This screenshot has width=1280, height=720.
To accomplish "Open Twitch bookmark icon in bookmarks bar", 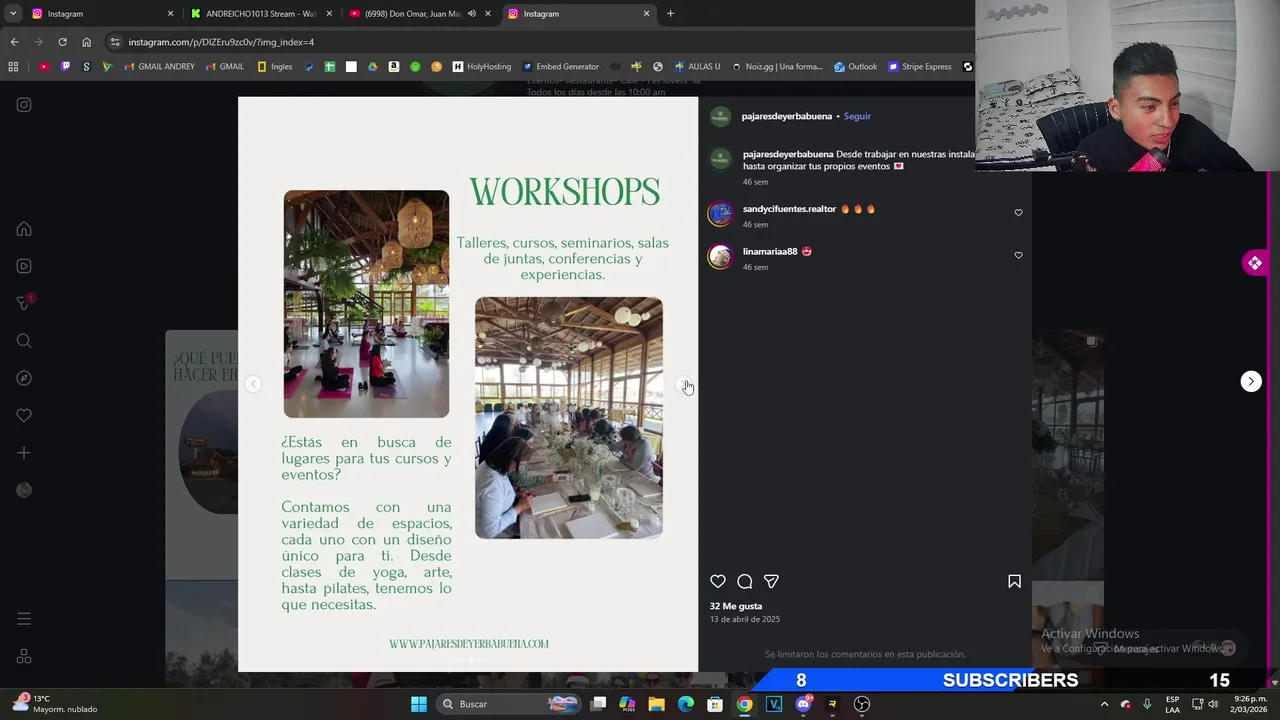I will click(65, 67).
